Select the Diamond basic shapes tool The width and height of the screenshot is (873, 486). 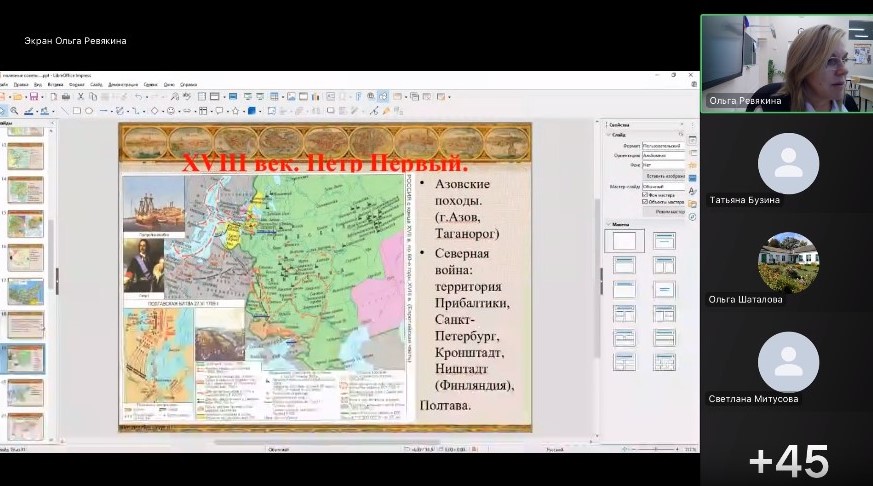pyautogui.click(x=154, y=111)
